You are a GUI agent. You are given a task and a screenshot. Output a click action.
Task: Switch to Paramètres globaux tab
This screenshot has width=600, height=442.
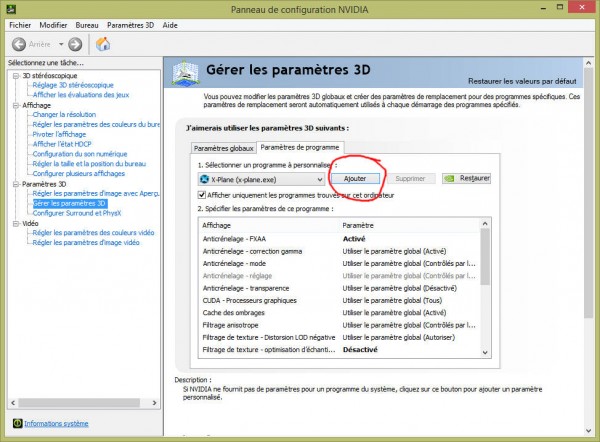(x=223, y=148)
